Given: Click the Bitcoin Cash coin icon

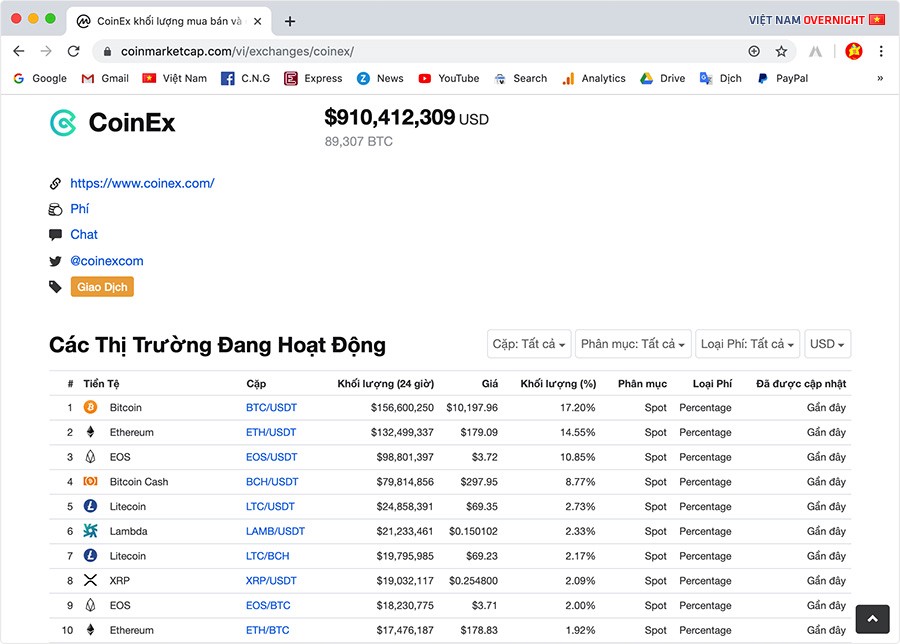Looking at the screenshot, I should 90,481.
